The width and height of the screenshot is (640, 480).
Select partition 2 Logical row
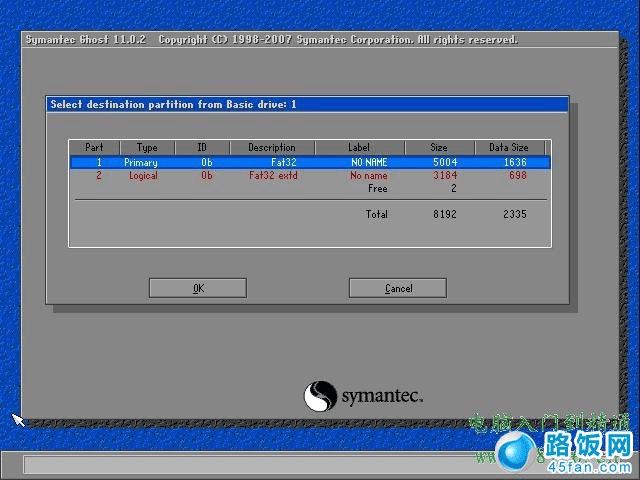pos(310,176)
